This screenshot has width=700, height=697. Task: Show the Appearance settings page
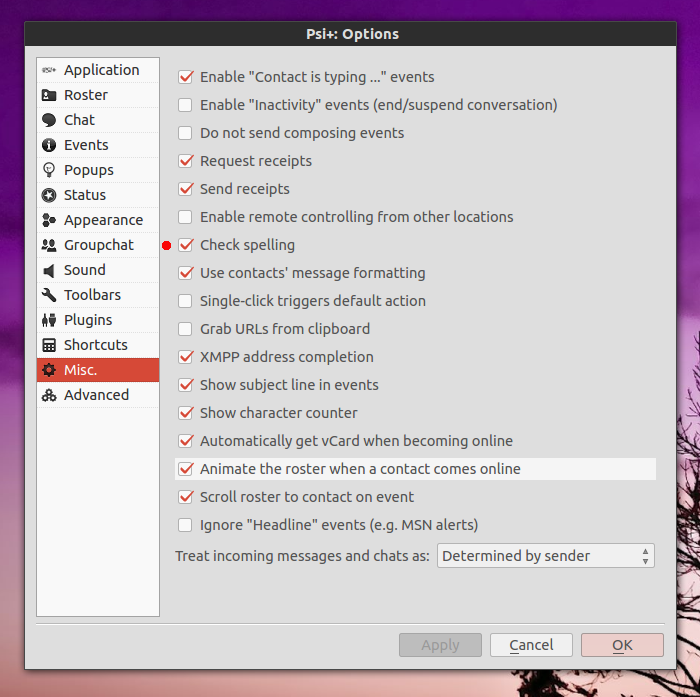click(104, 220)
